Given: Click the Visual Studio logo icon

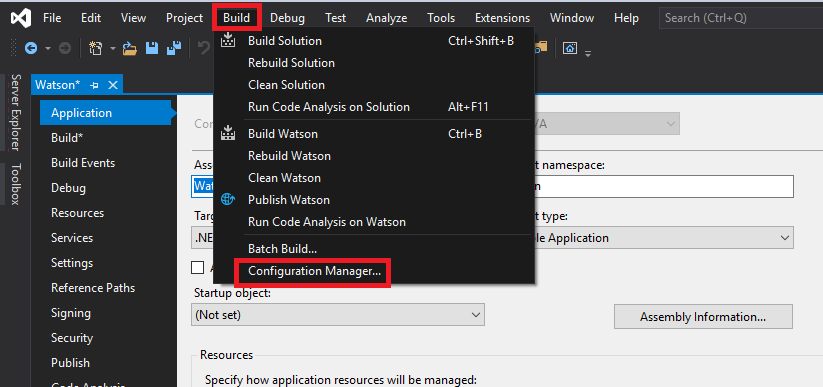Looking at the screenshot, I should [20, 18].
